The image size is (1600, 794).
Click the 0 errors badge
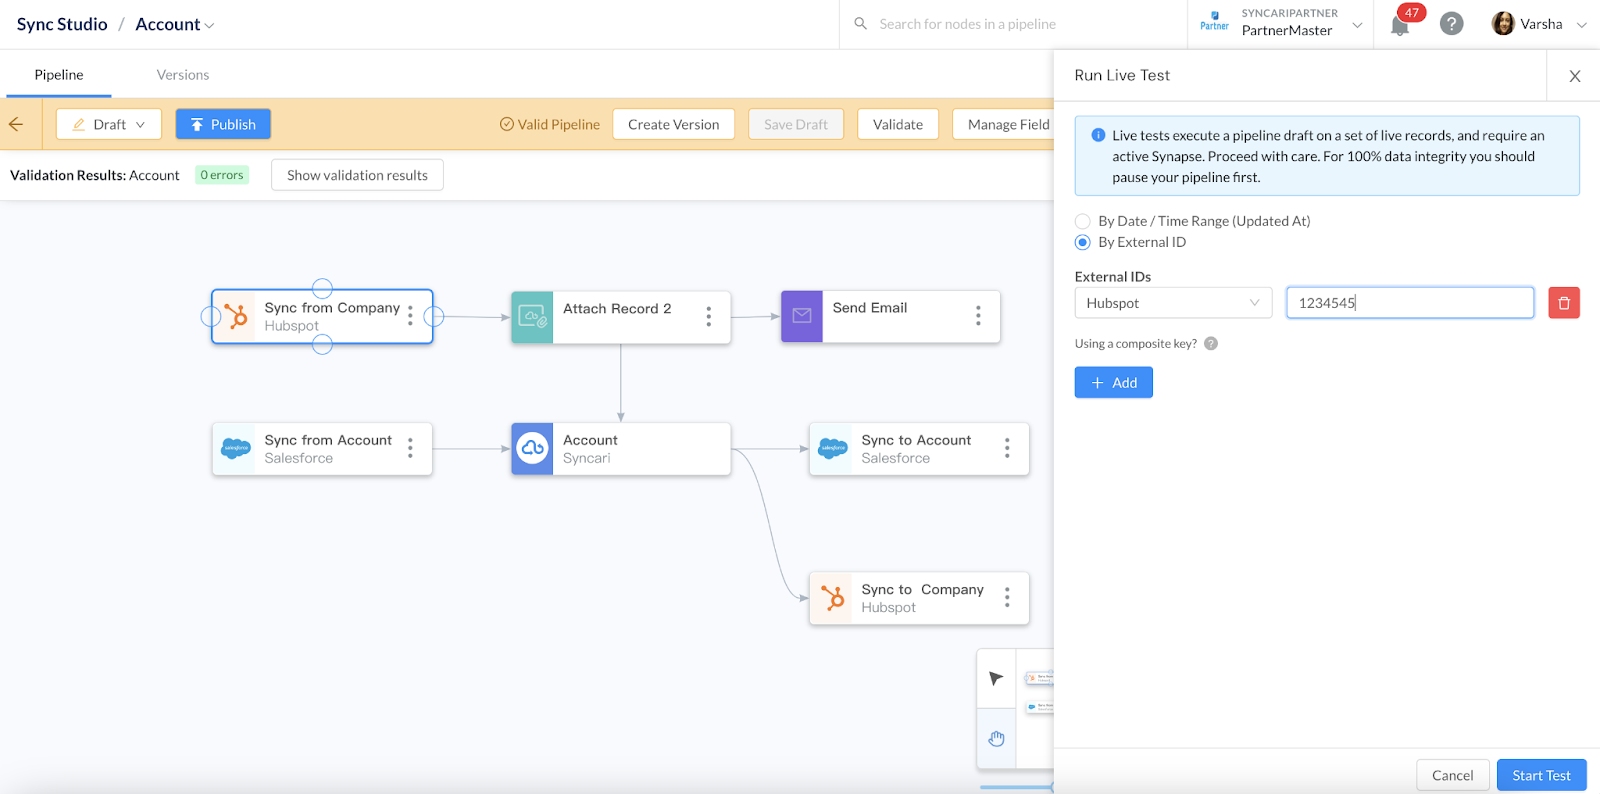[222, 175]
